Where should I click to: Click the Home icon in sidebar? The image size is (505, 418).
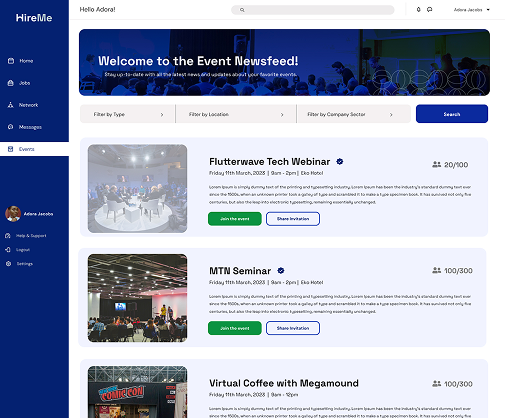[11, 61]
